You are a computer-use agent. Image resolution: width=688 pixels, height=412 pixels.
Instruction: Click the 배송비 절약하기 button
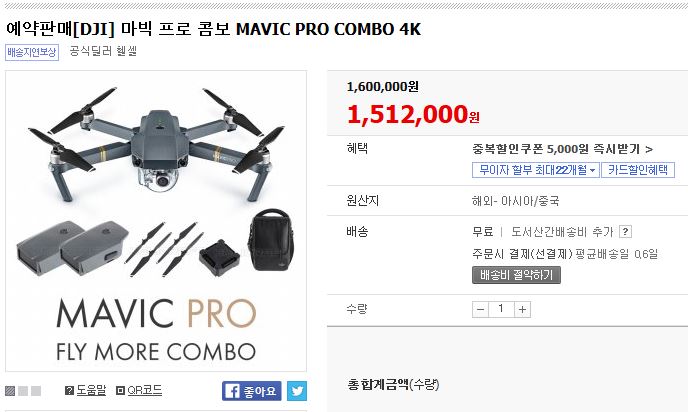point(516,275)
